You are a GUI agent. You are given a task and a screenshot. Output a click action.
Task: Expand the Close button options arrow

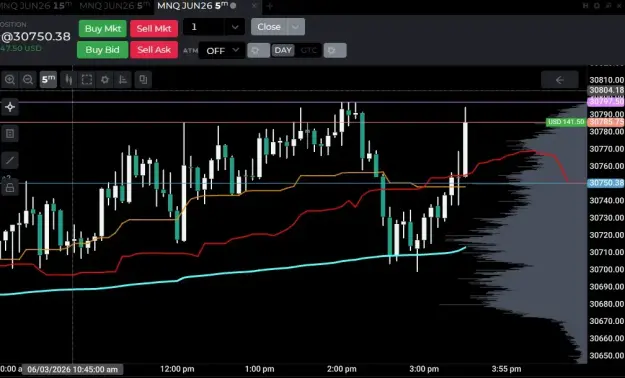[x=296, y=27]
